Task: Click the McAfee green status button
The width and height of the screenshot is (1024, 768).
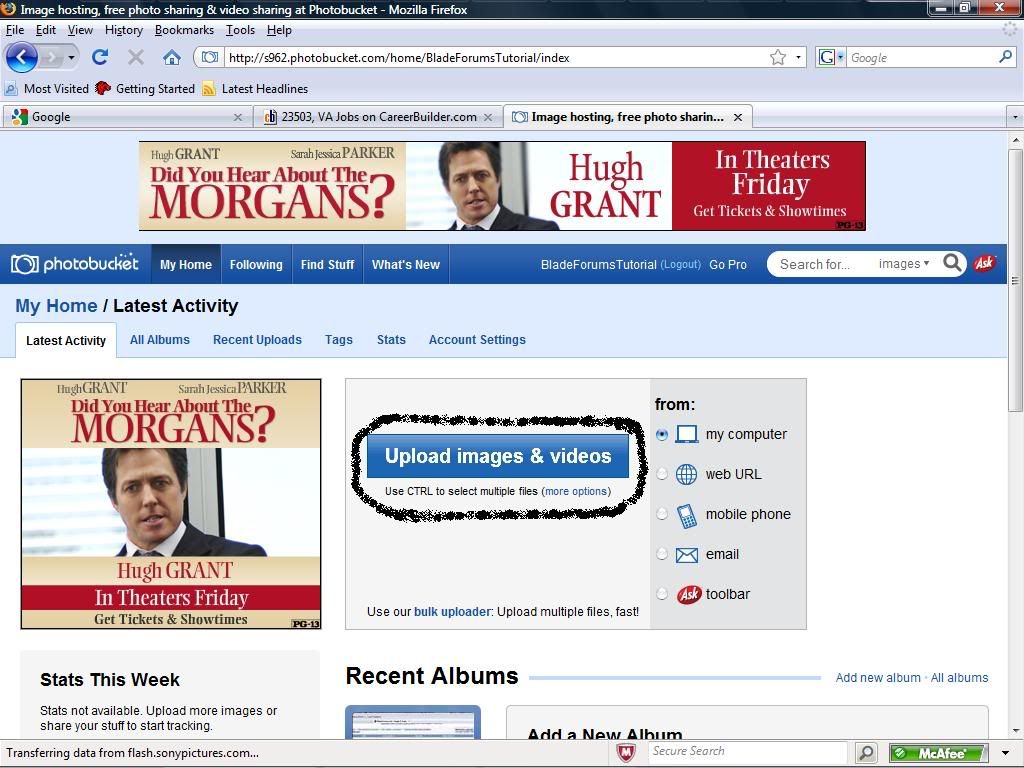Action: tap(938, 753)
